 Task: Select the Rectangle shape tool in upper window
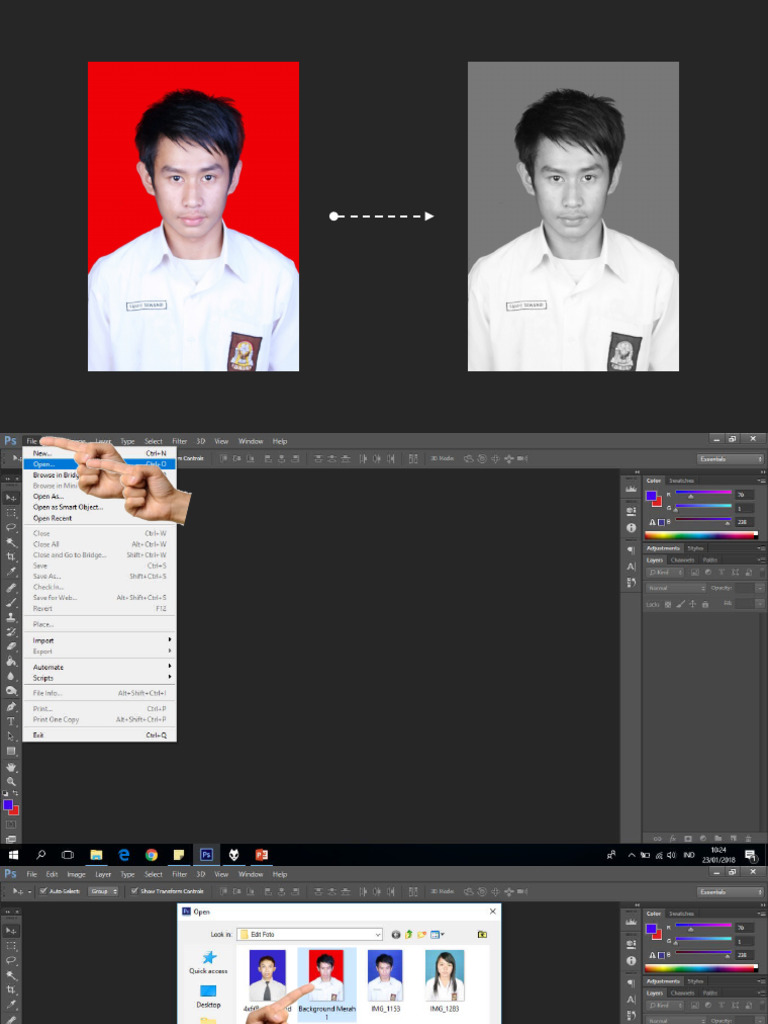(x=11, y=751)
